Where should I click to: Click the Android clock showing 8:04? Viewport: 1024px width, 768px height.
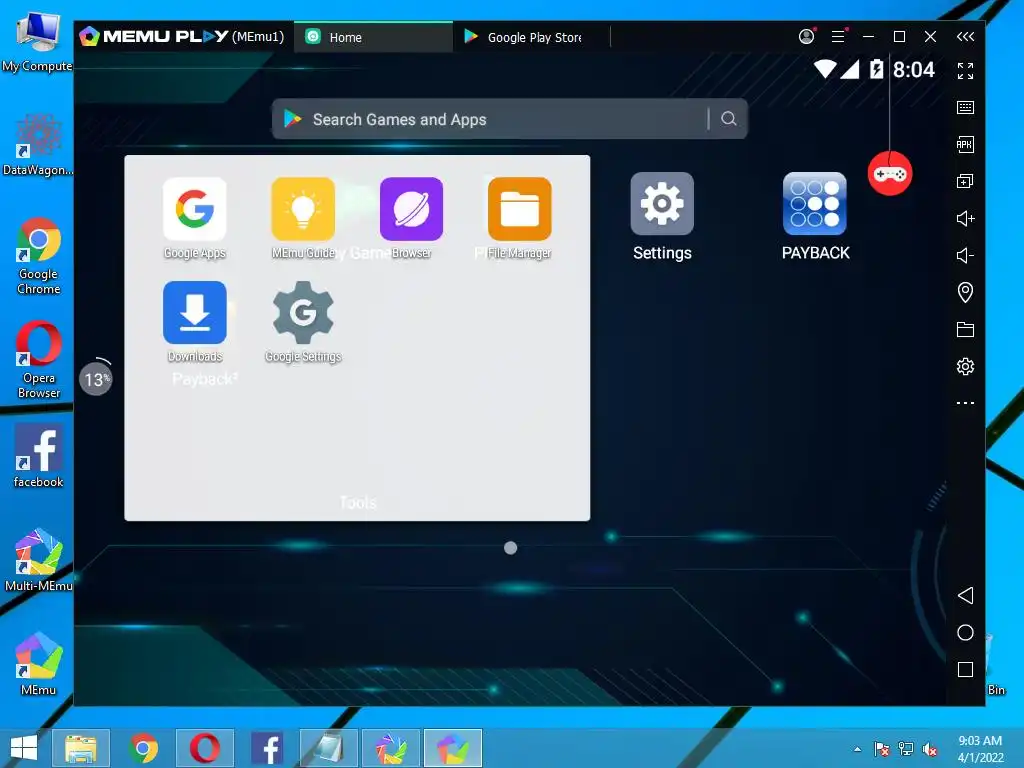click(x=914, y=69)
